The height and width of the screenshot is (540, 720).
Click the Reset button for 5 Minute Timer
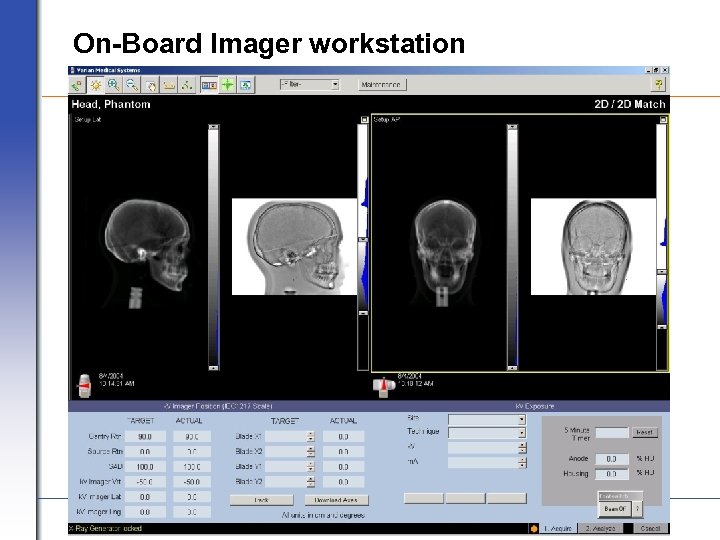pyautogui.click(x=645, y=433)
